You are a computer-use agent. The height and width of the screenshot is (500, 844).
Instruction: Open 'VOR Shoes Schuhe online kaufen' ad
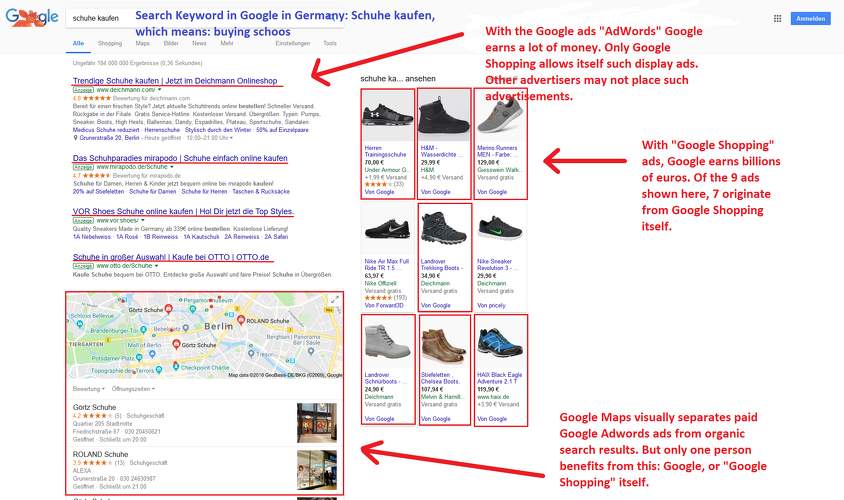[183, 212]
